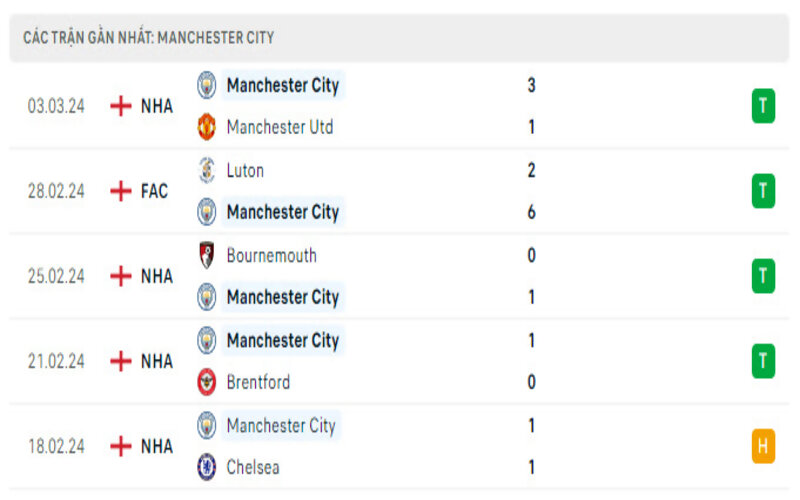Click the Chelsea club crest
This screenshot has height=500, width=800.
coord(207,467)
